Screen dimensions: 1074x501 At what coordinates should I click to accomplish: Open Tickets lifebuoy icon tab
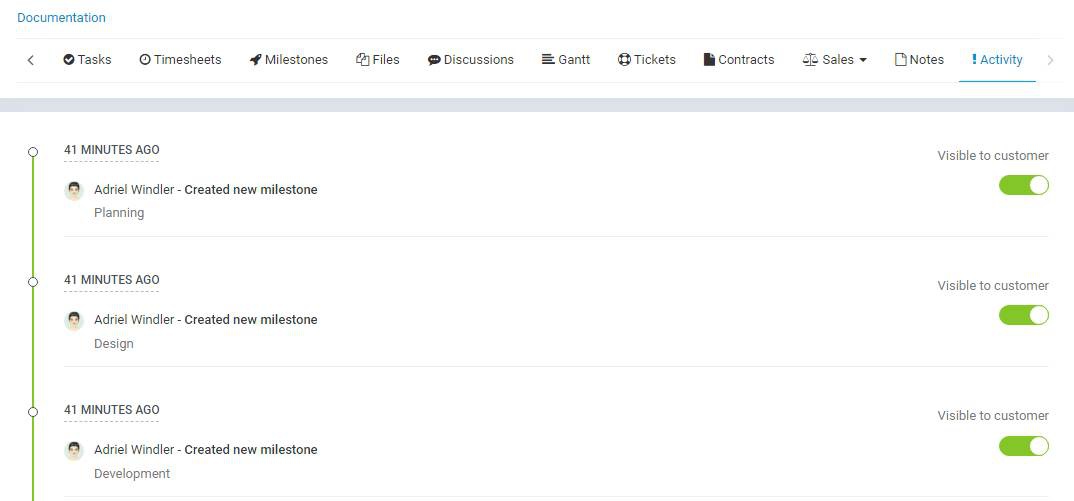click(x=647, y=60)
